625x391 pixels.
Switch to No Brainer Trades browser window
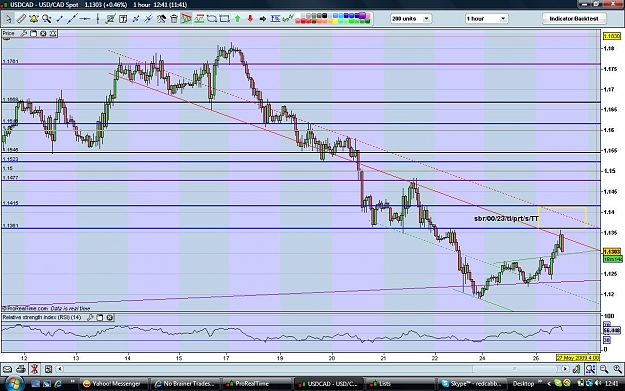coord(185,383)
